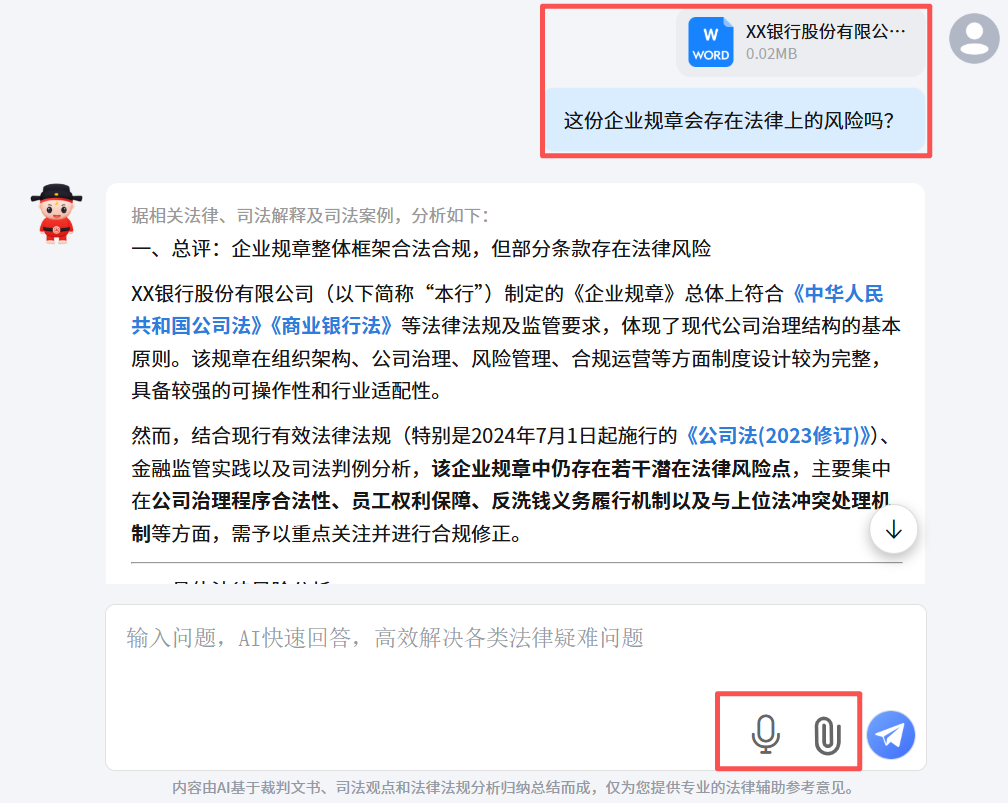Open the 《商业银行法》 law link
This screenshot has width=1008, height=803.
point(329,326)
